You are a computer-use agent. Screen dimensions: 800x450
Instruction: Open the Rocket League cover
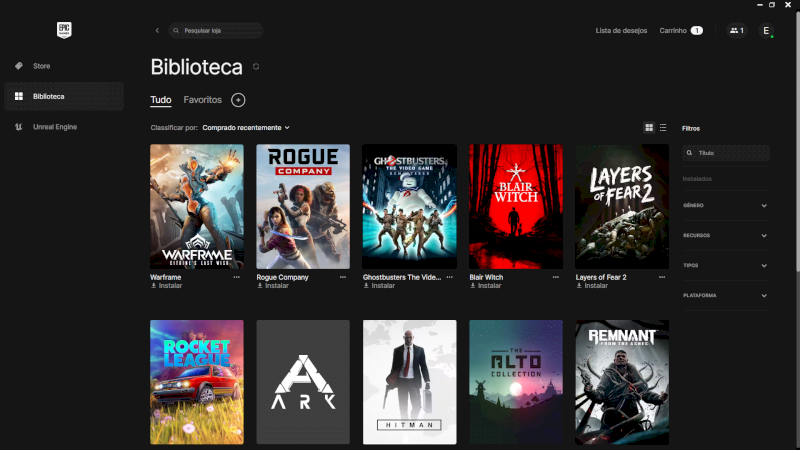tap(197, 382)
